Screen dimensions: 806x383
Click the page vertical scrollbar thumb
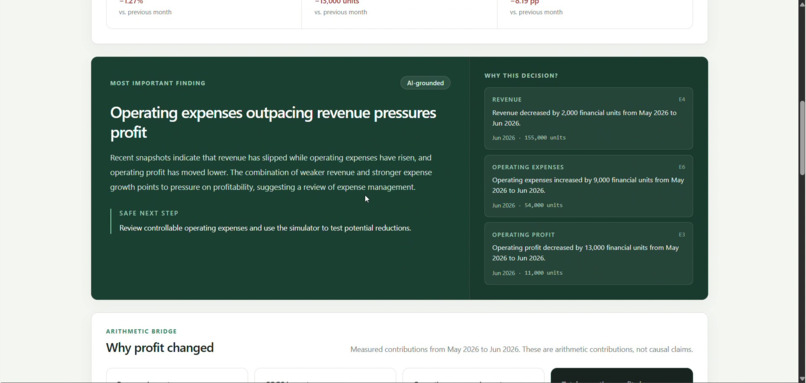802,138
